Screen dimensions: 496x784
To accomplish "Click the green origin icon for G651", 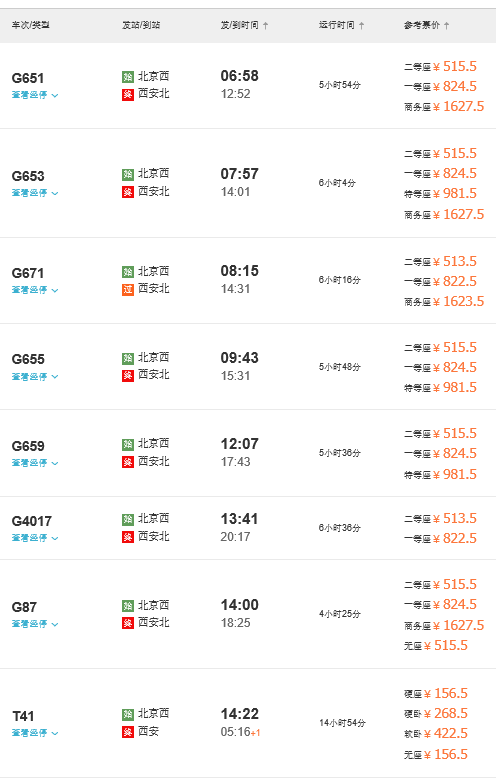I will click(128, 76).
